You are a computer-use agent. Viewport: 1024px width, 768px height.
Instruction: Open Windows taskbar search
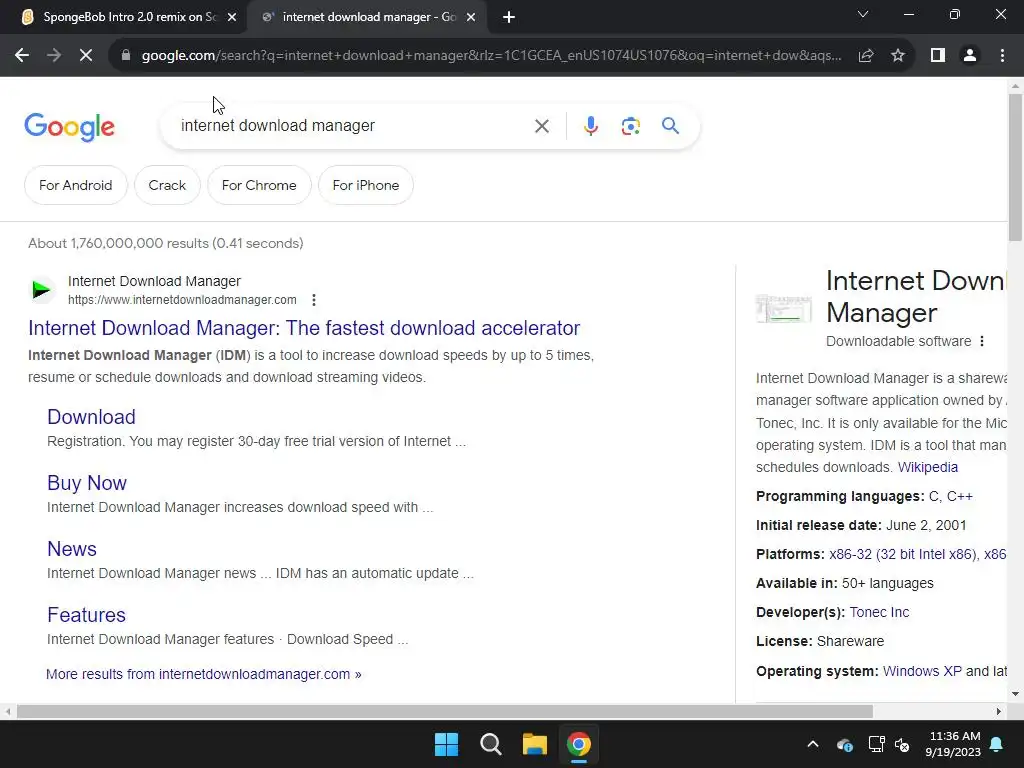490,744
